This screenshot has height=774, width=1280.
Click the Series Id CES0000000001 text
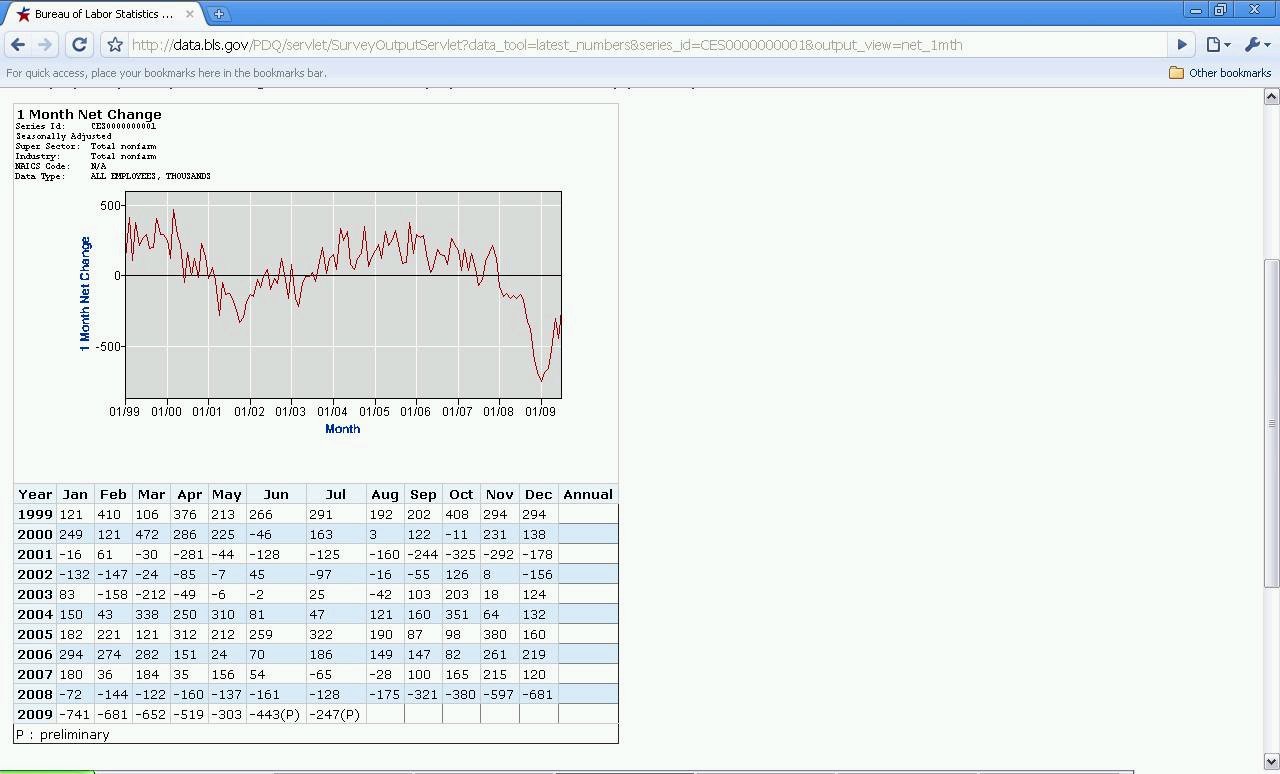[x=86, y=127]
